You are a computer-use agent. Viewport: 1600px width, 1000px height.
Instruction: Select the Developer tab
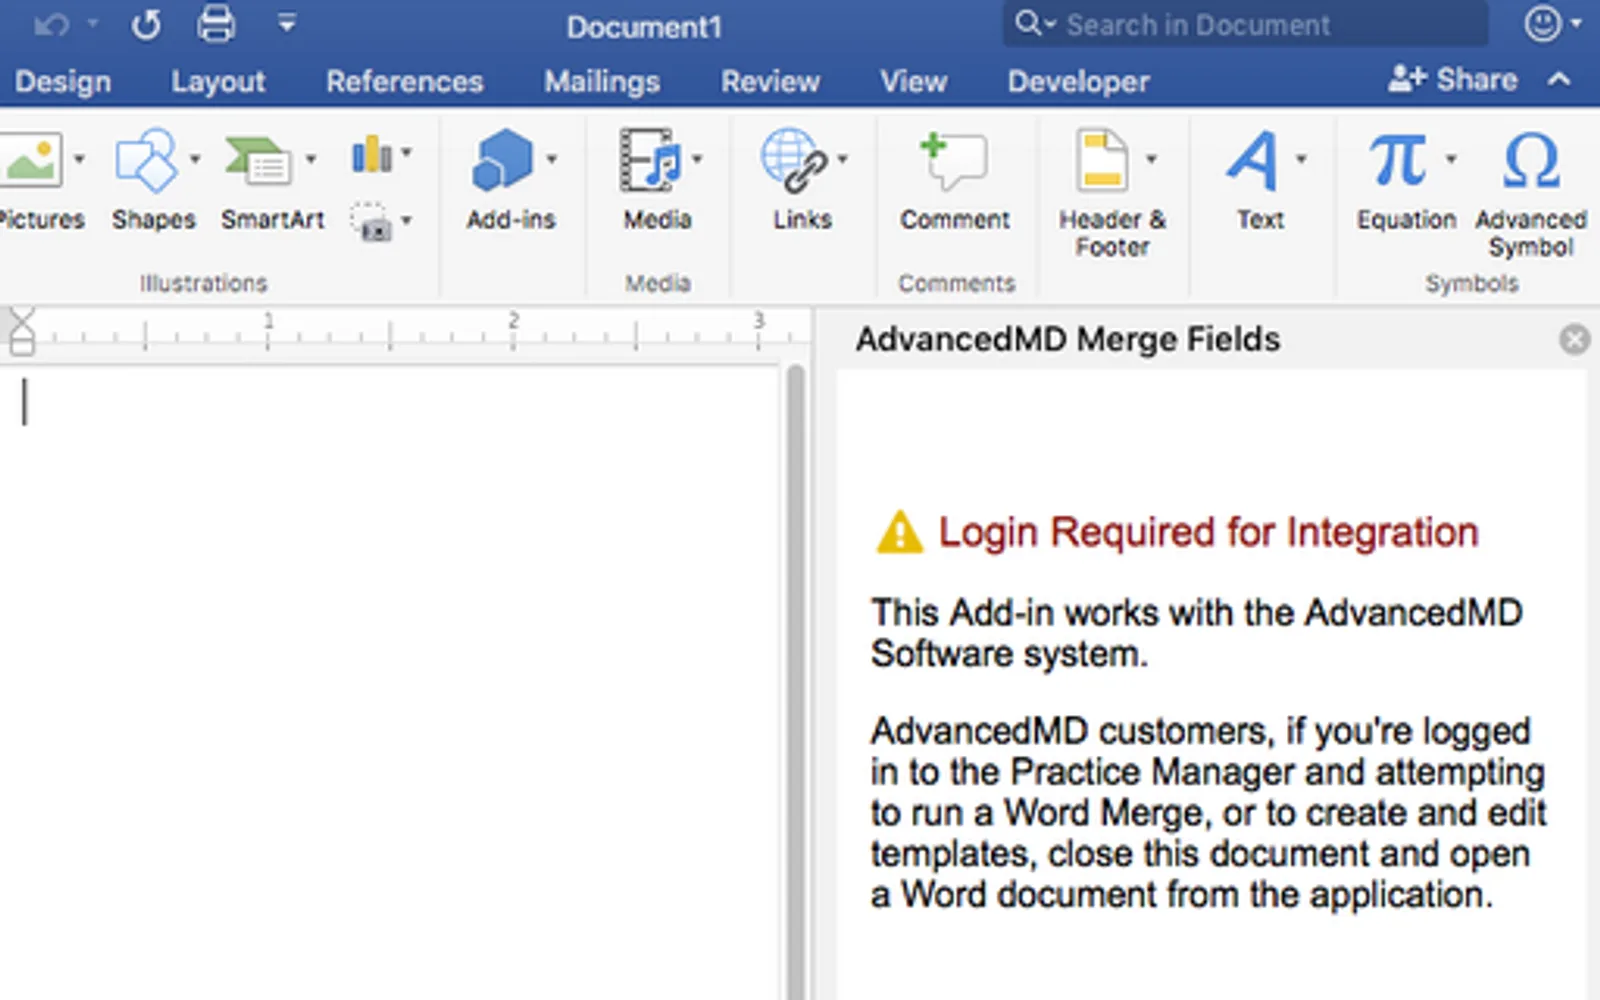pos(1078,81)
